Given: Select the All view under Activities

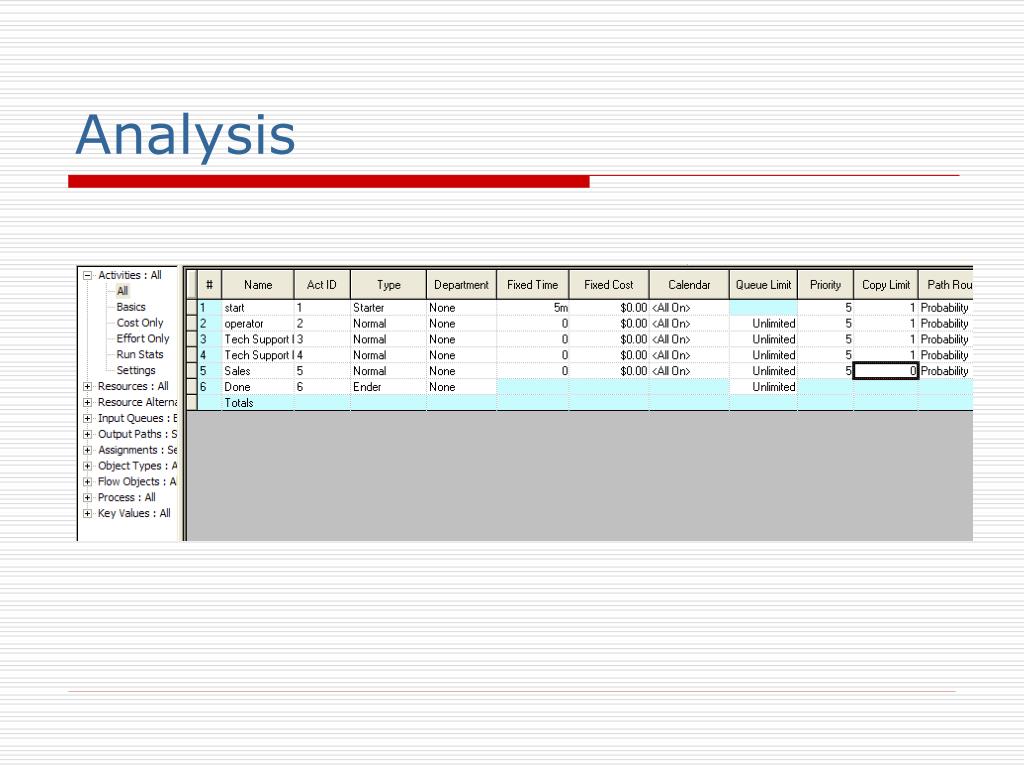Looking at the screenshot, I should point(122,291).
